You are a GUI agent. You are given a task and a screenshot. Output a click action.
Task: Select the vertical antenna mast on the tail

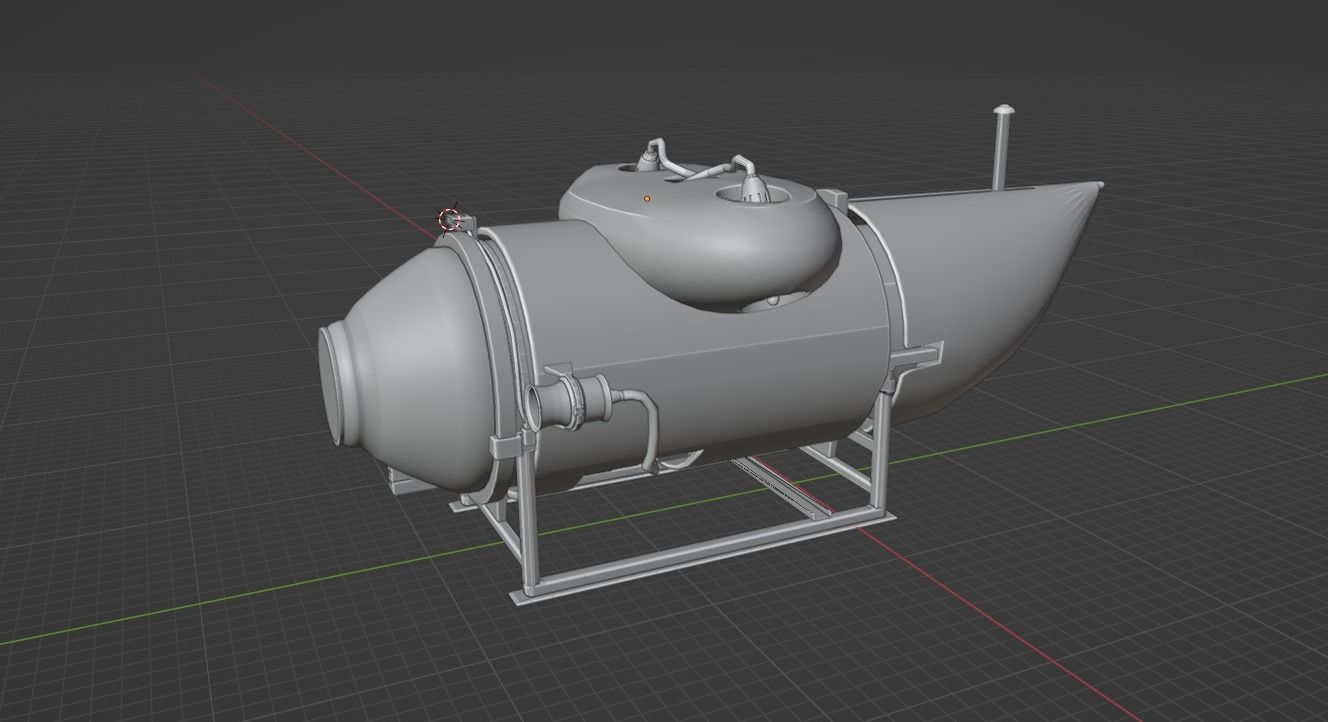(x=1001, y=146)
